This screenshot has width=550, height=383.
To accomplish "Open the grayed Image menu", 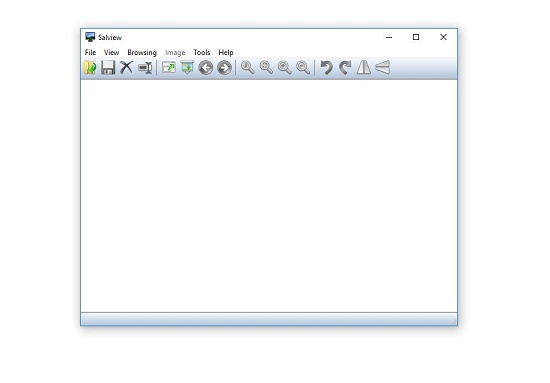I will pos(175,53).
